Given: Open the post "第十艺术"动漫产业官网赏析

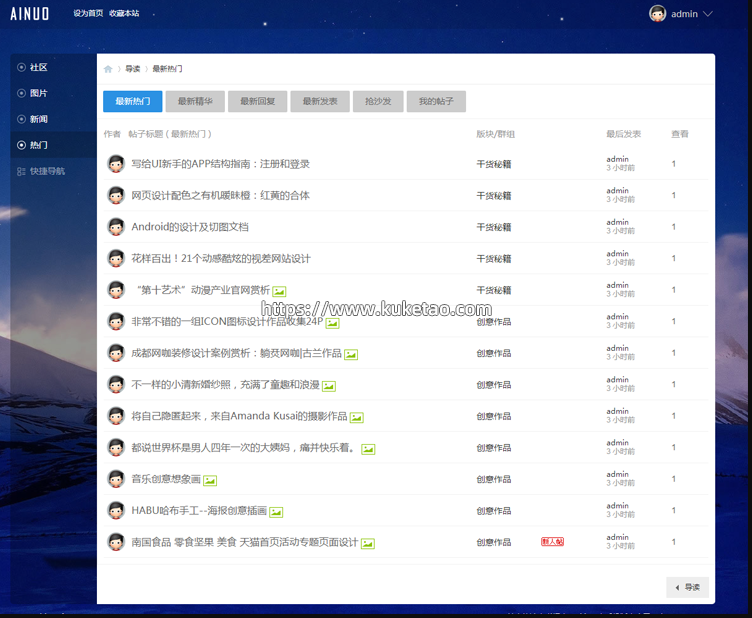Looking at the screenshot, I should 201,290.
